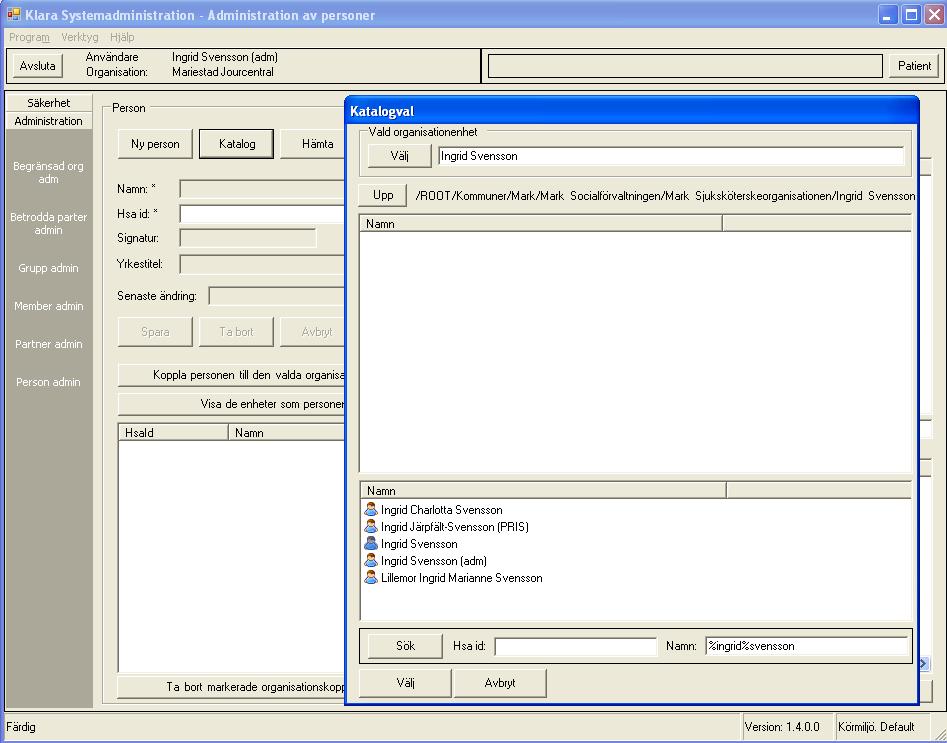Screen dimensions: 947x743
Task: Click the person icon beside the plain Ingrid Svensson entry
Action: (371, 543)
